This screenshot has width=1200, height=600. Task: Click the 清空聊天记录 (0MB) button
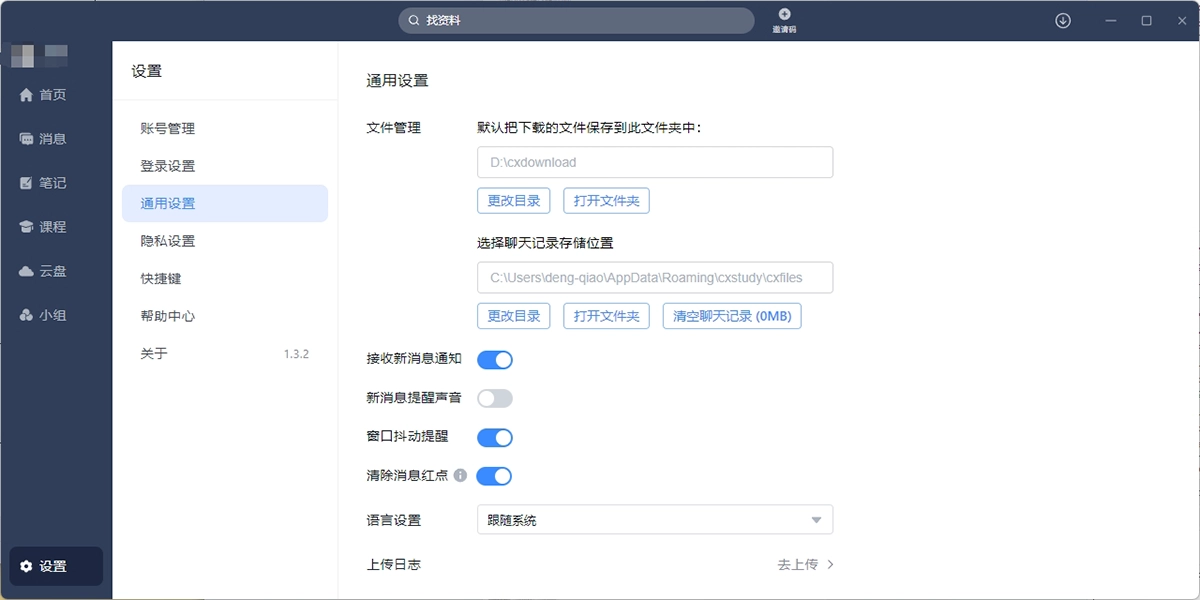tap(732, 316)
